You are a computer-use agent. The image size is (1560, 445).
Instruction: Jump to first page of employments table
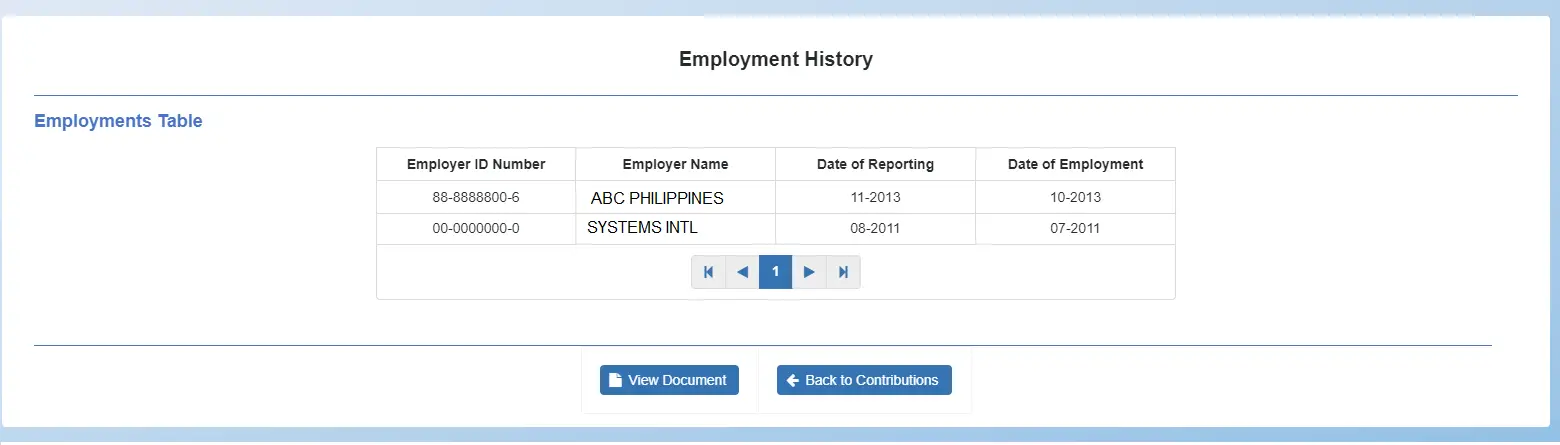708,272
